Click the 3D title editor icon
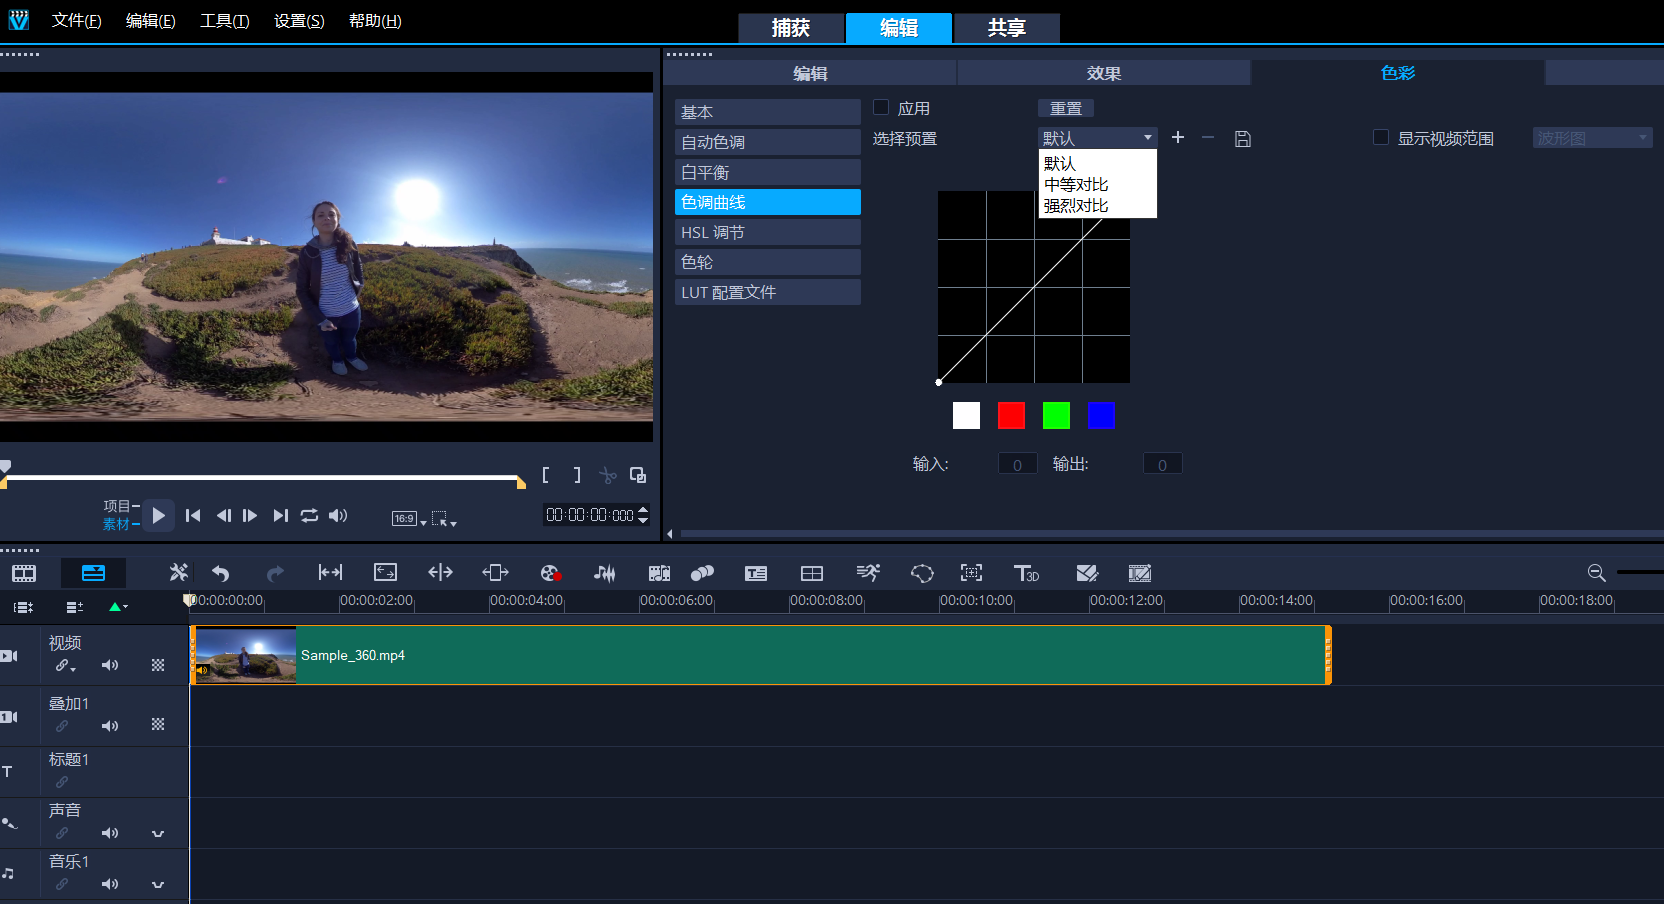The height and width of the screenshot is (904, 1664). (1026, 573)
